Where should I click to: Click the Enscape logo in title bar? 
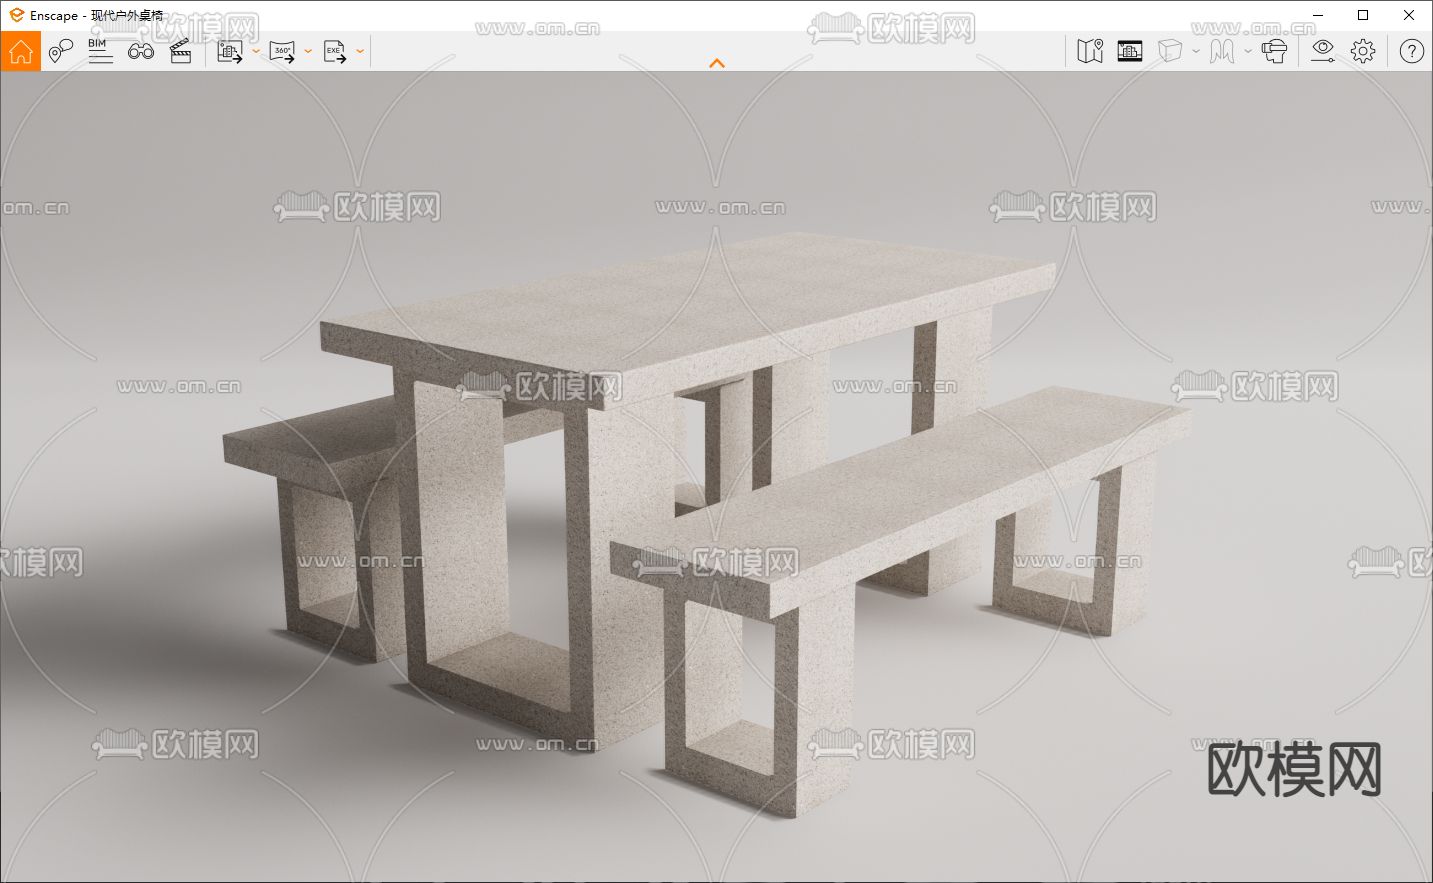pyautogui.click(x=16, y=15)
